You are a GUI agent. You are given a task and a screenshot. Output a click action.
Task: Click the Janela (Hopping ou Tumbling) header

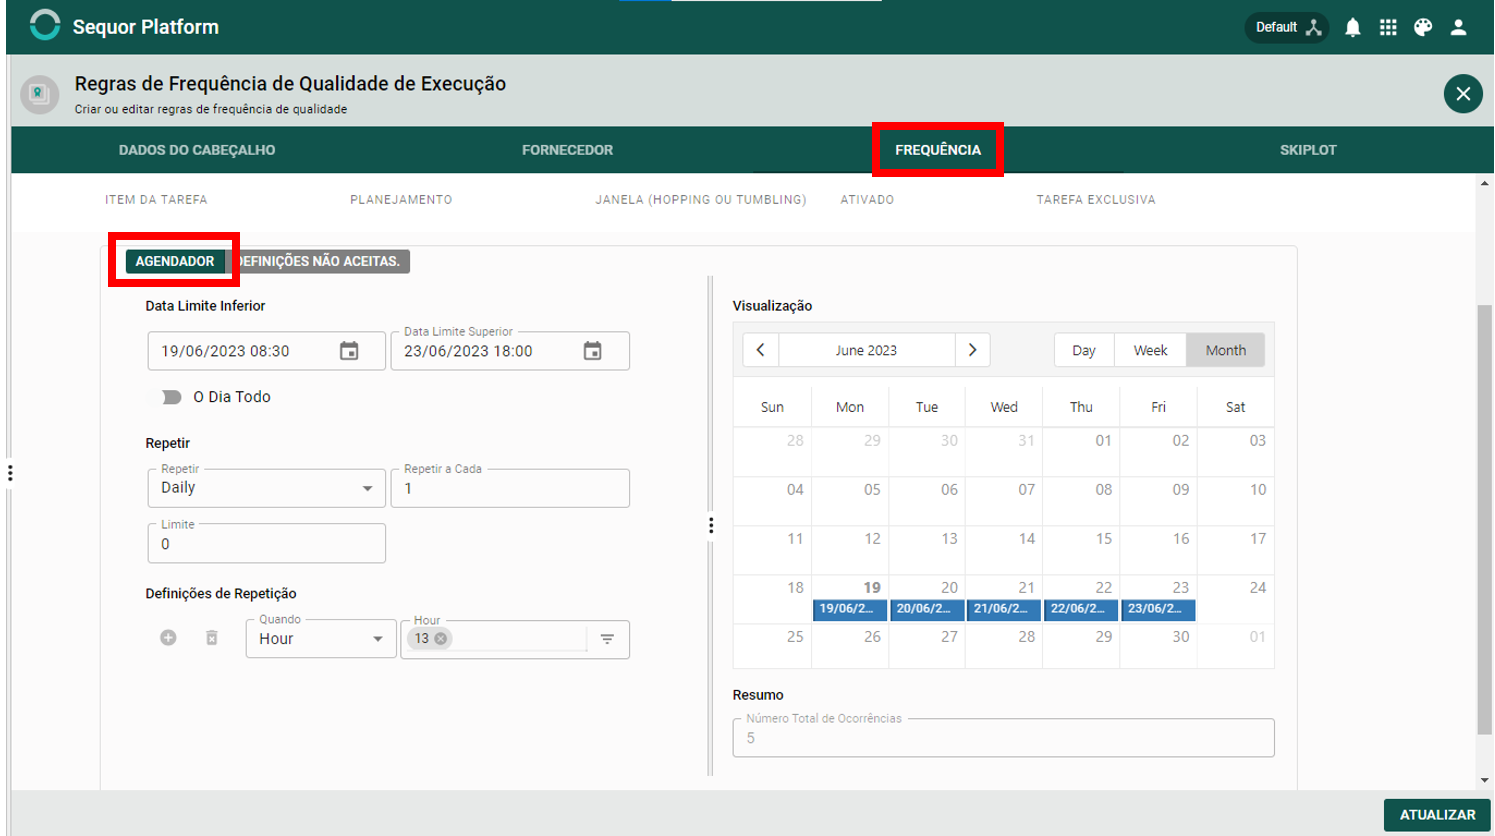click(x=701, y=200)
